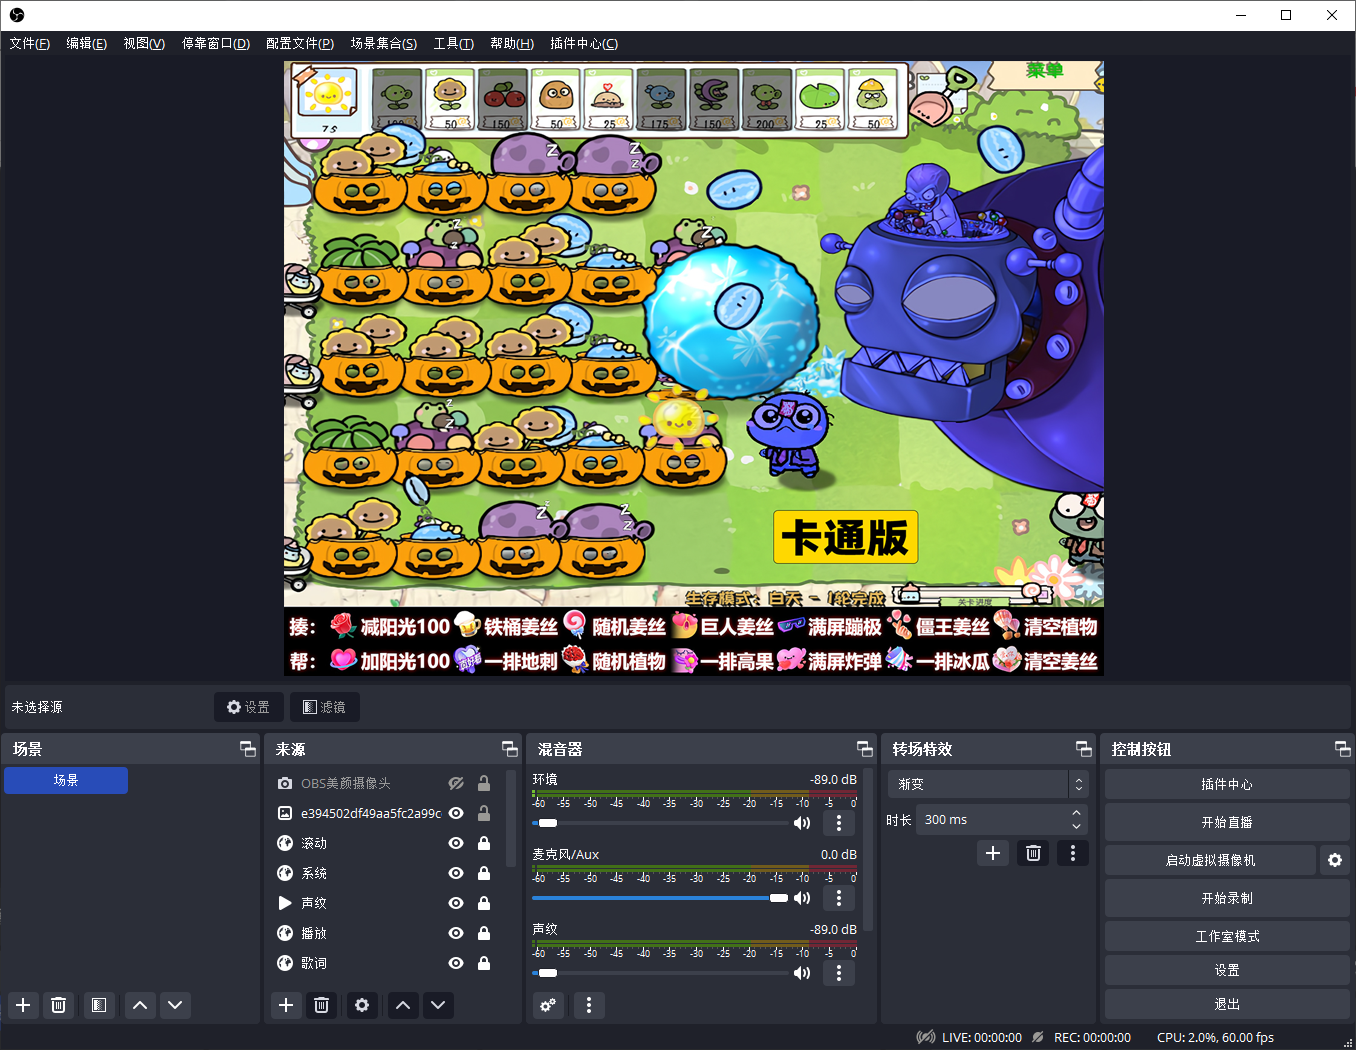This screenshot has height=1050, width=1356.
Task: Open advanced audio properties gear icon
Action: click(548, 1005)
